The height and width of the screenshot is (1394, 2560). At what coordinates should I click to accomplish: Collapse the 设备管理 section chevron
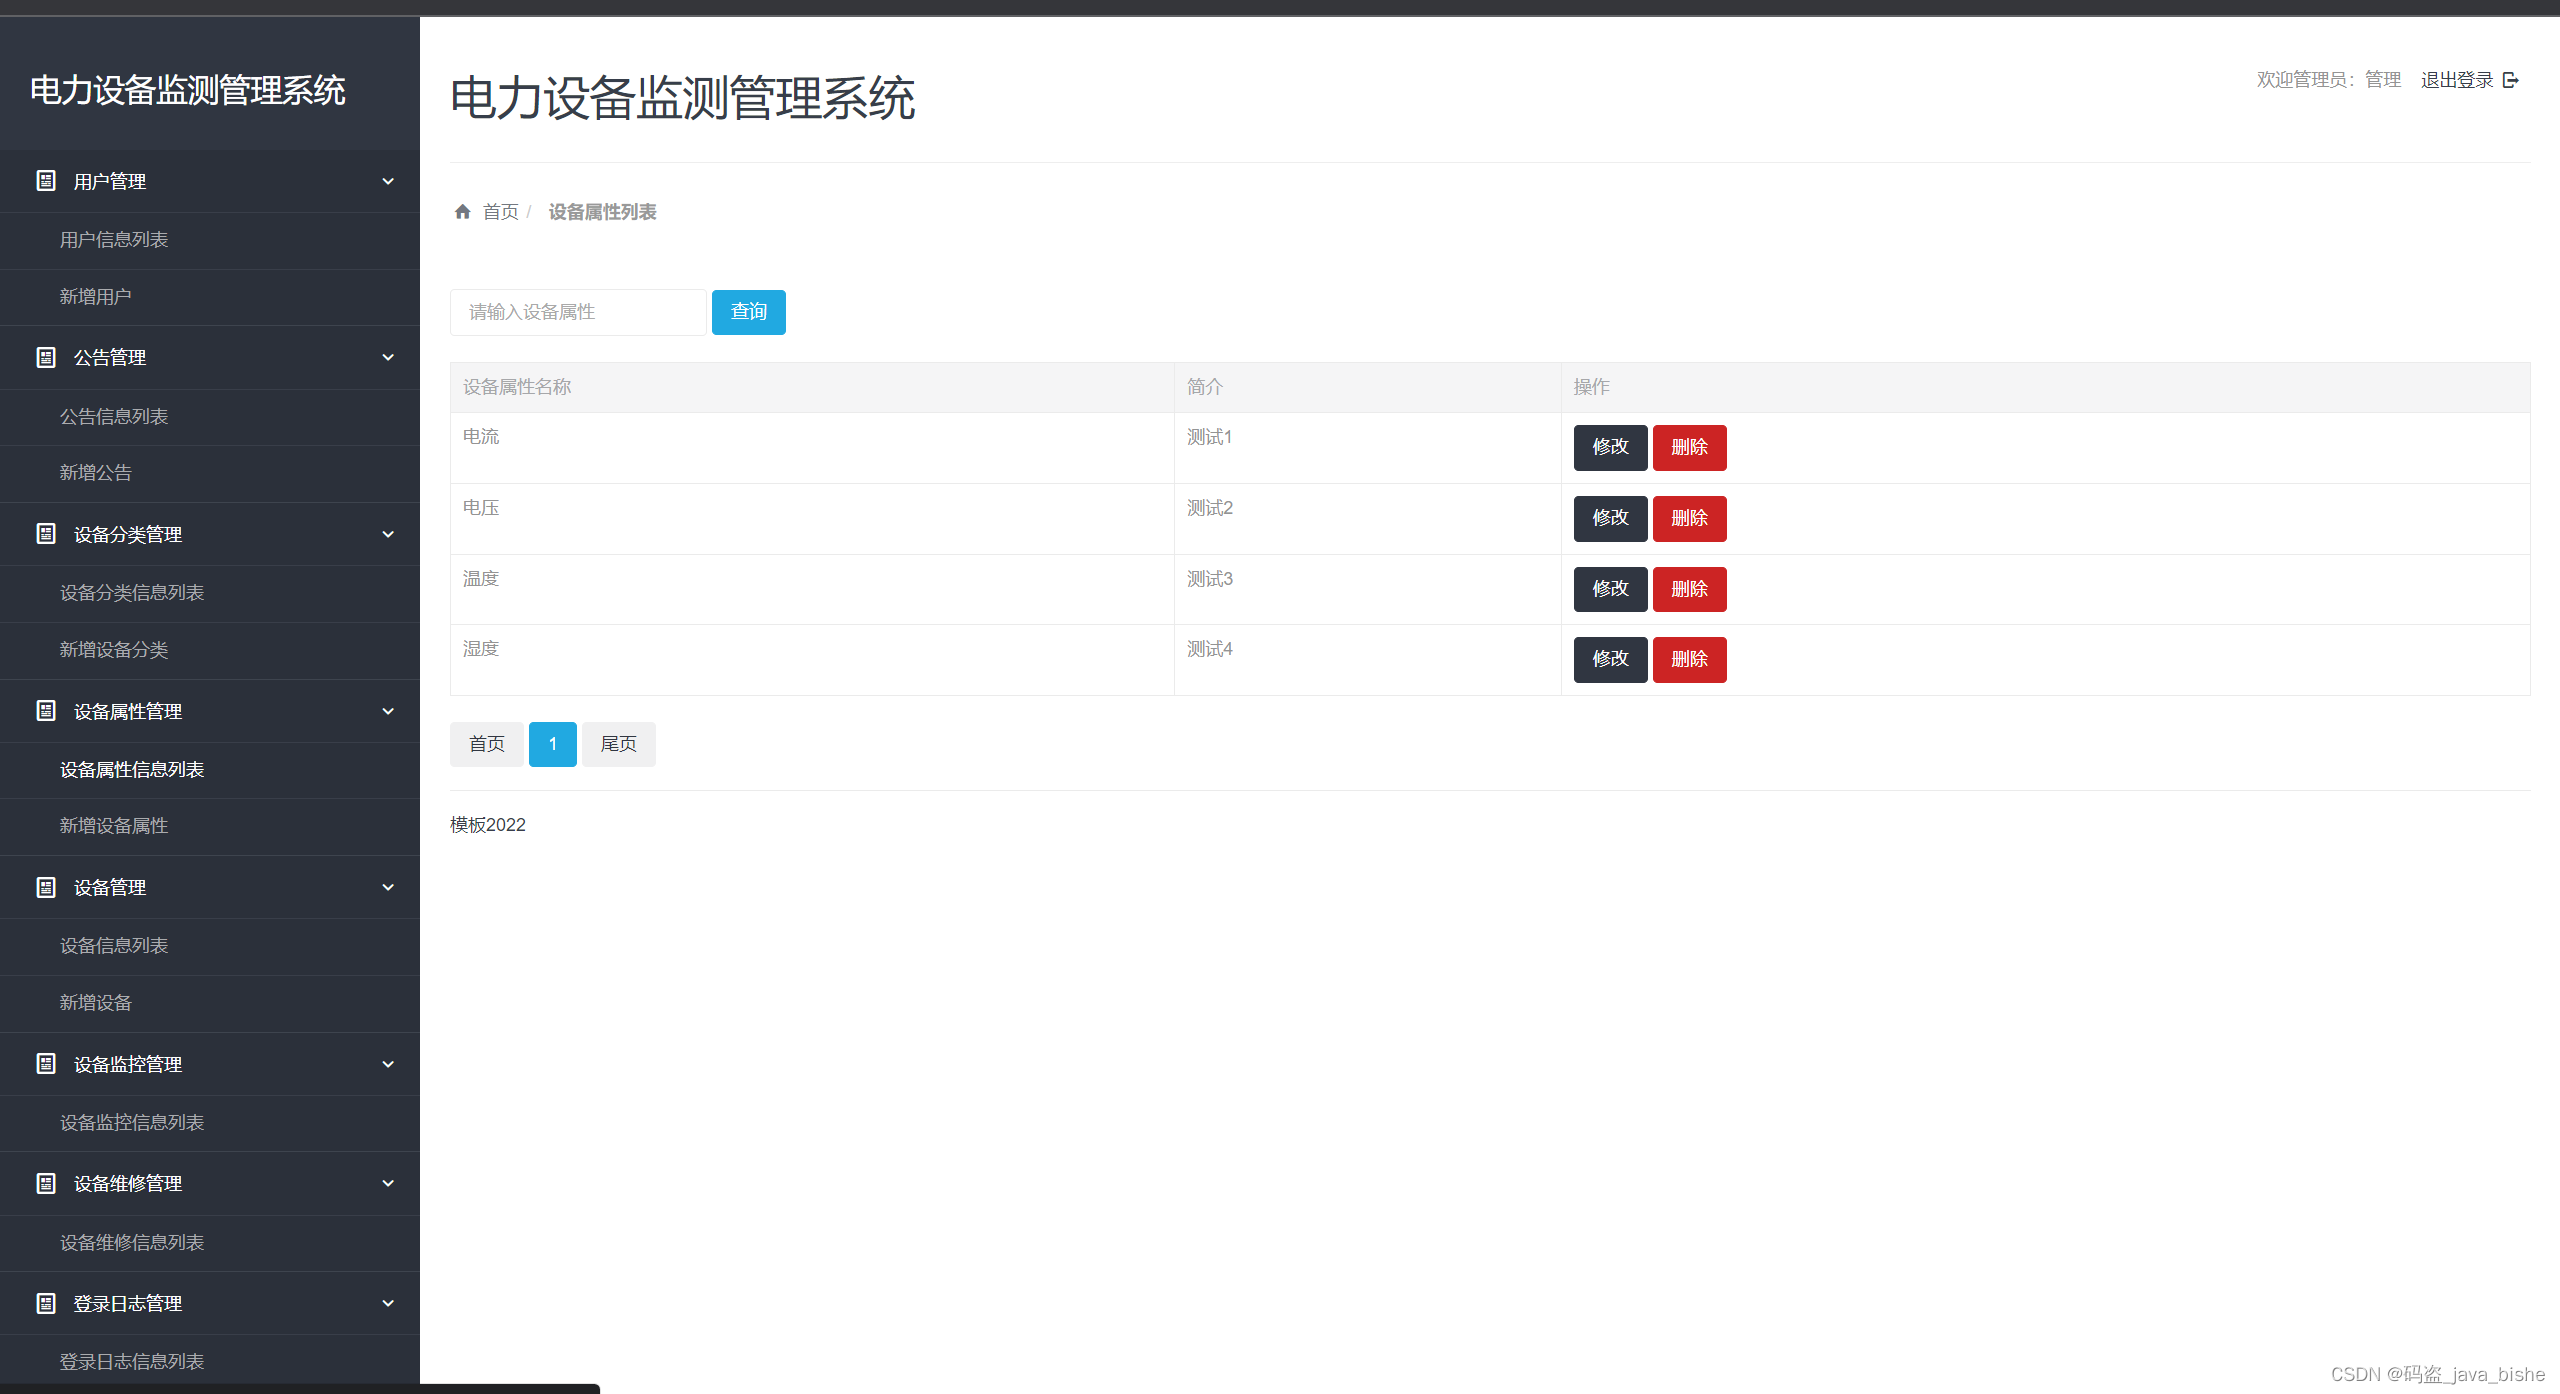(388, 887)
